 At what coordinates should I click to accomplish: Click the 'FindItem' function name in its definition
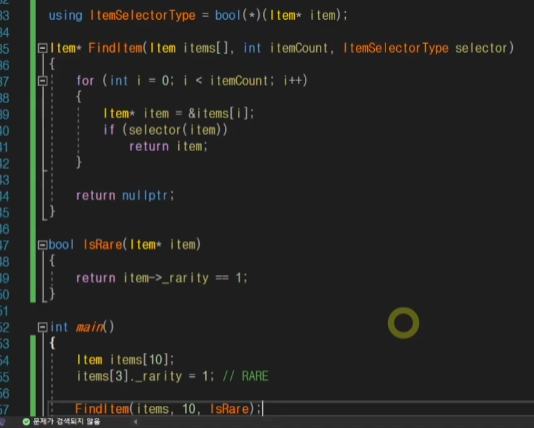click(x=115, y=48)
